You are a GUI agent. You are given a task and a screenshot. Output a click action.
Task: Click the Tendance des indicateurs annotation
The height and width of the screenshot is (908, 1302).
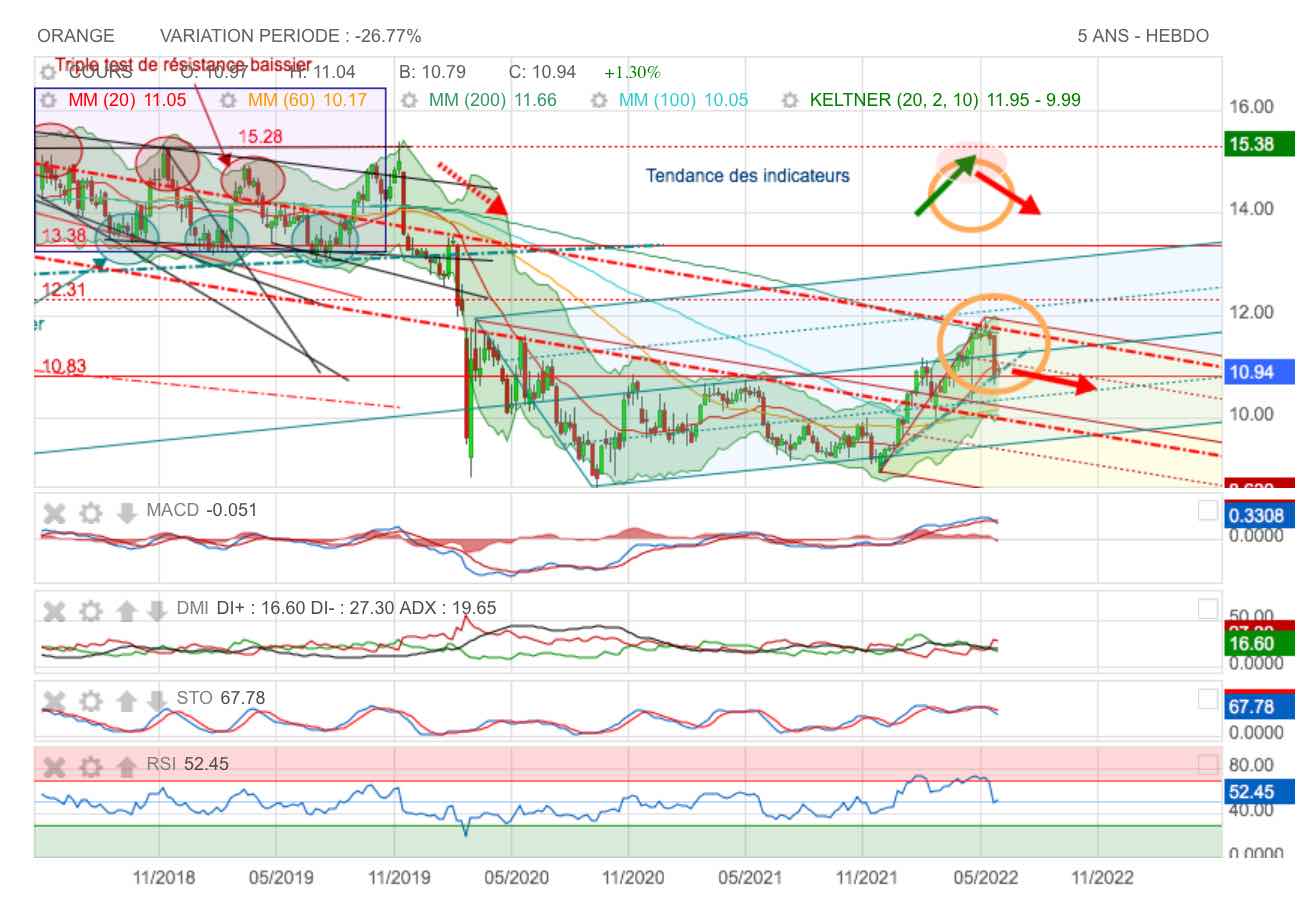pyautogui.click(x=748, y=176)
